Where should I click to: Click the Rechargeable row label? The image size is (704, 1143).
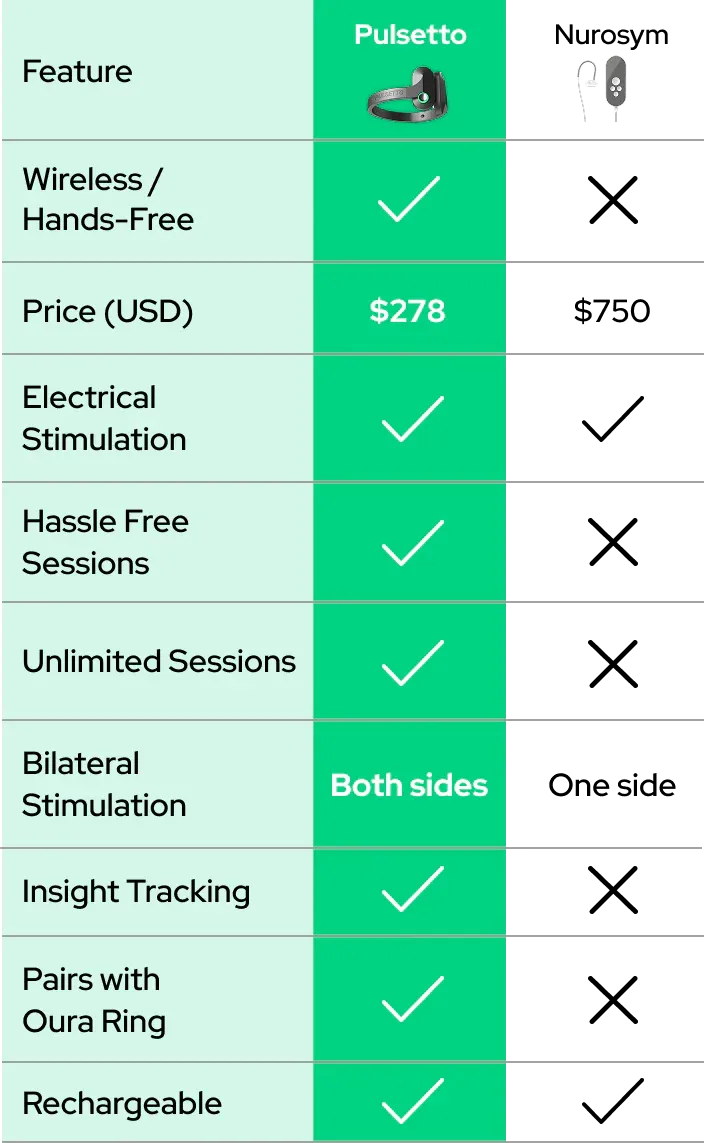[x=122, y=1103]
